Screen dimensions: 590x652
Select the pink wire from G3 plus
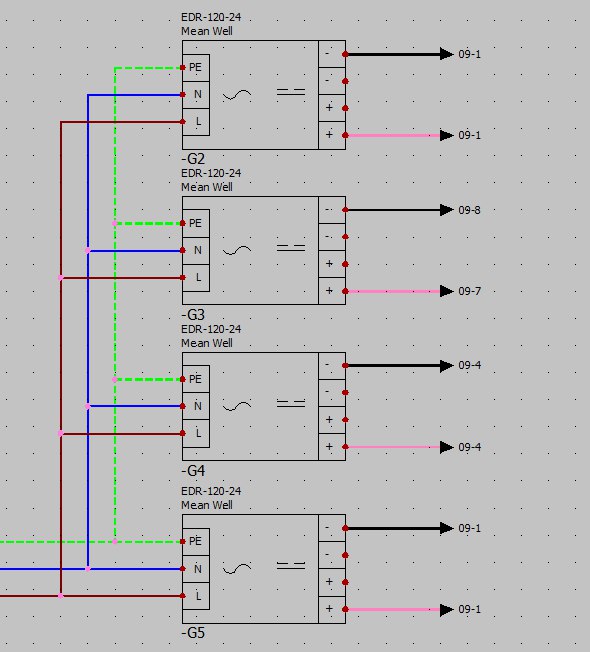(393, 291)
